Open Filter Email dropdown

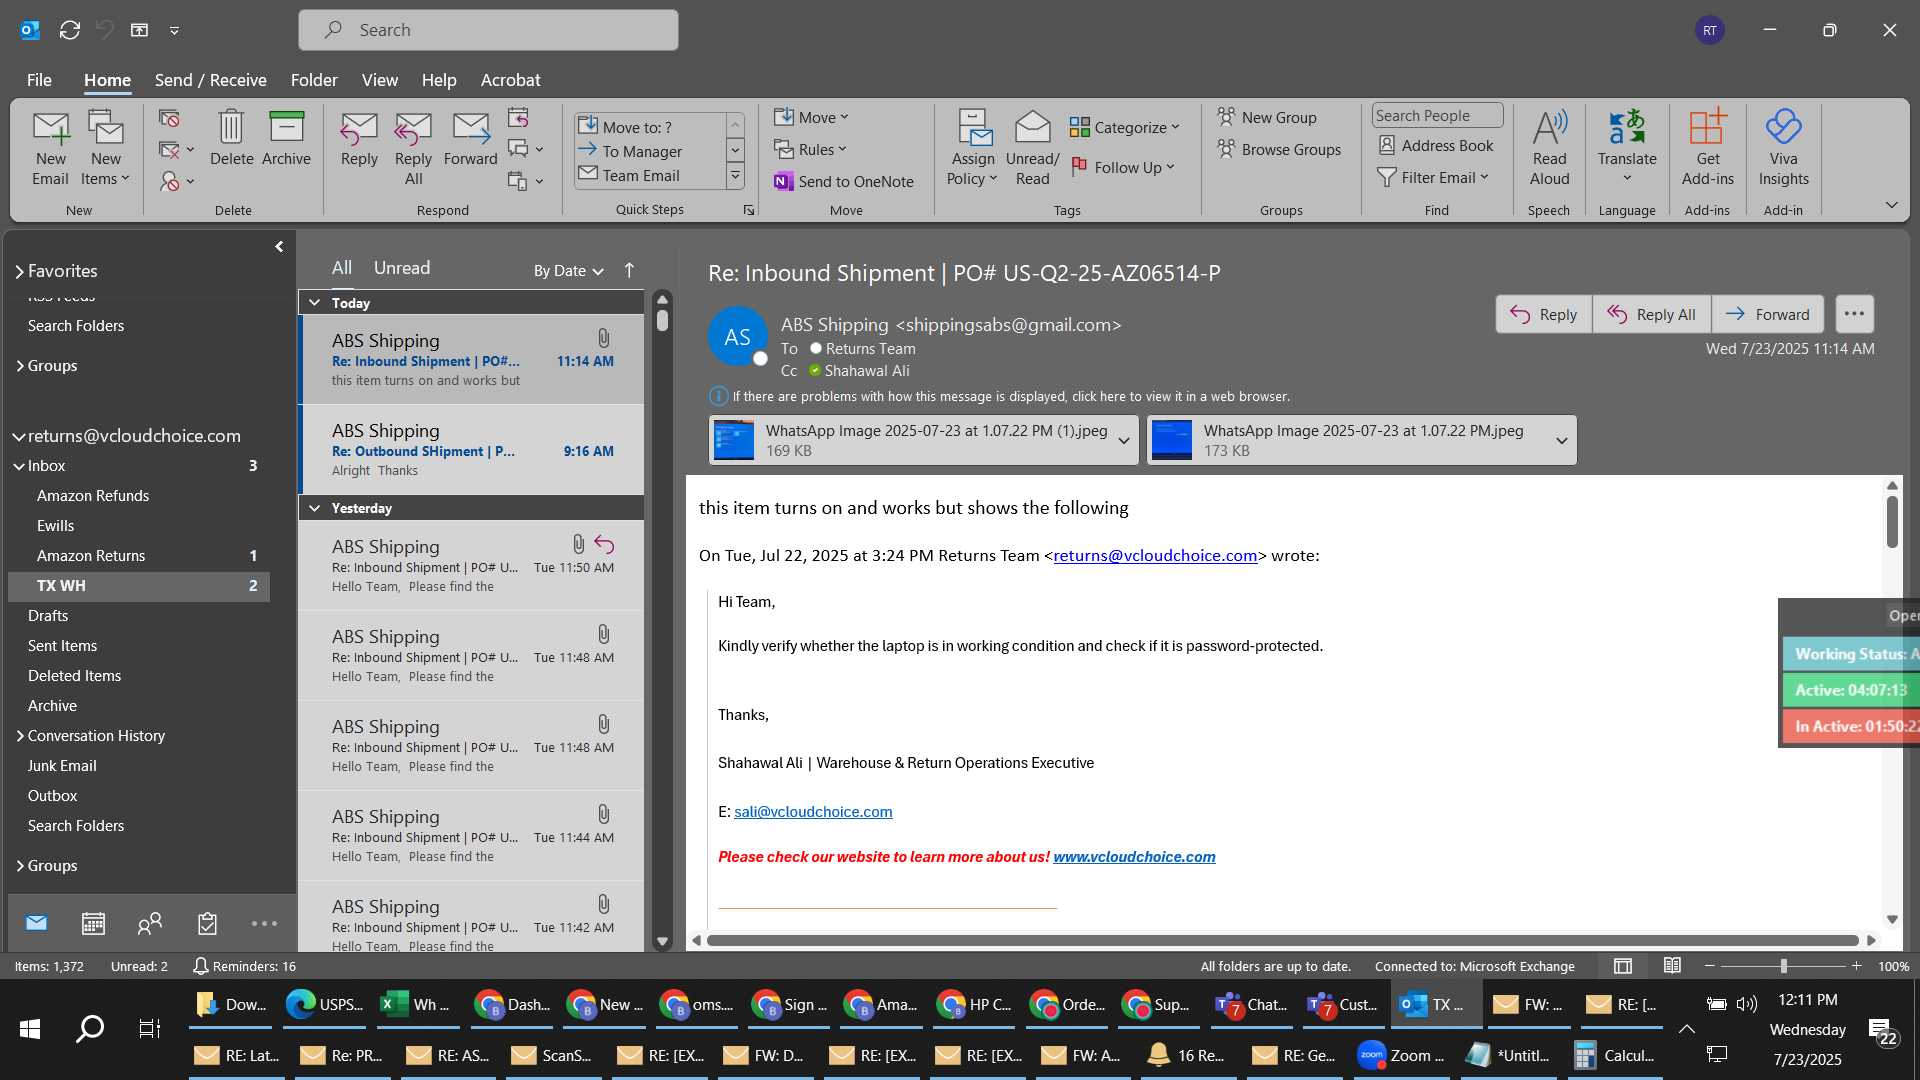pyautogui.click(x=1433, y=177)
